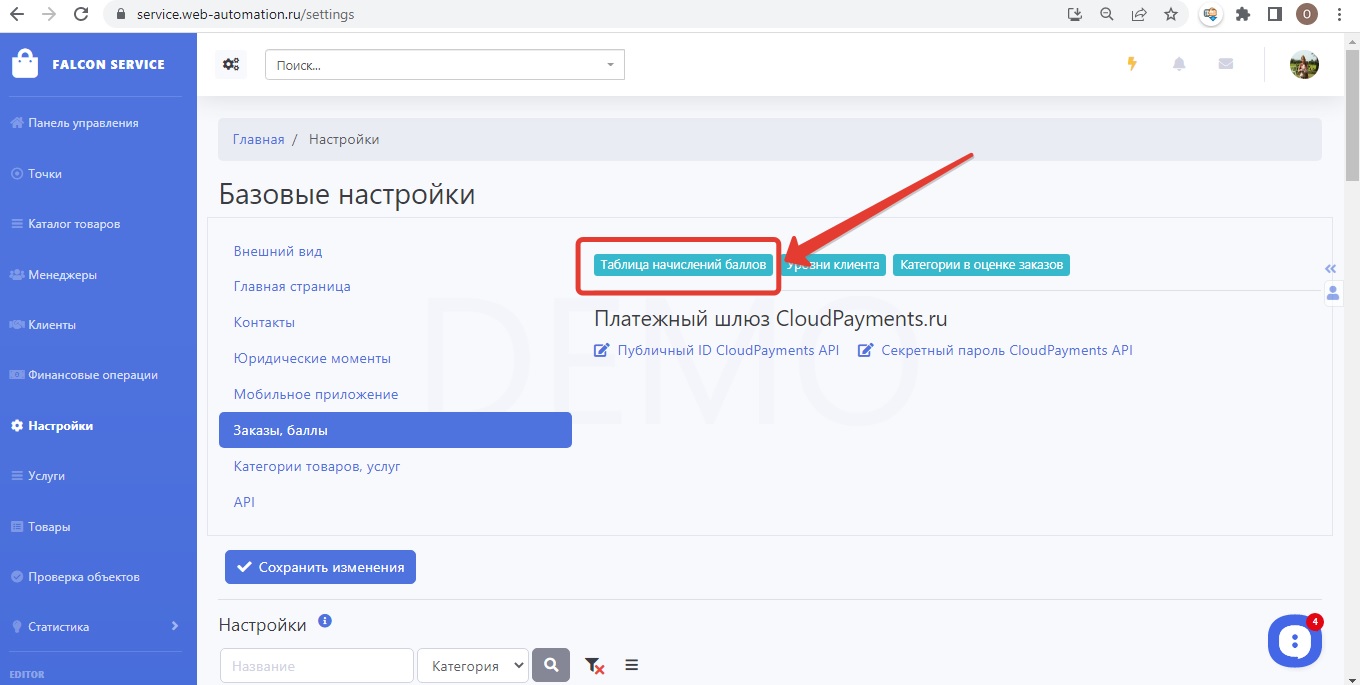Open the envelope messages icon
The image size is (1360, 685).
(1225, 64)
